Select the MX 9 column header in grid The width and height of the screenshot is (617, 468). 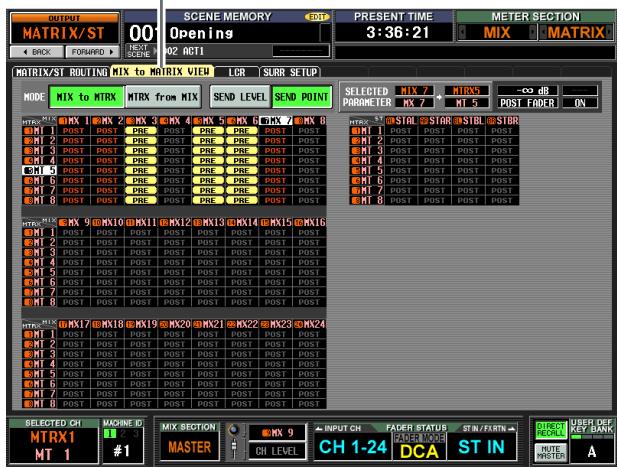(x=74, y=222)
